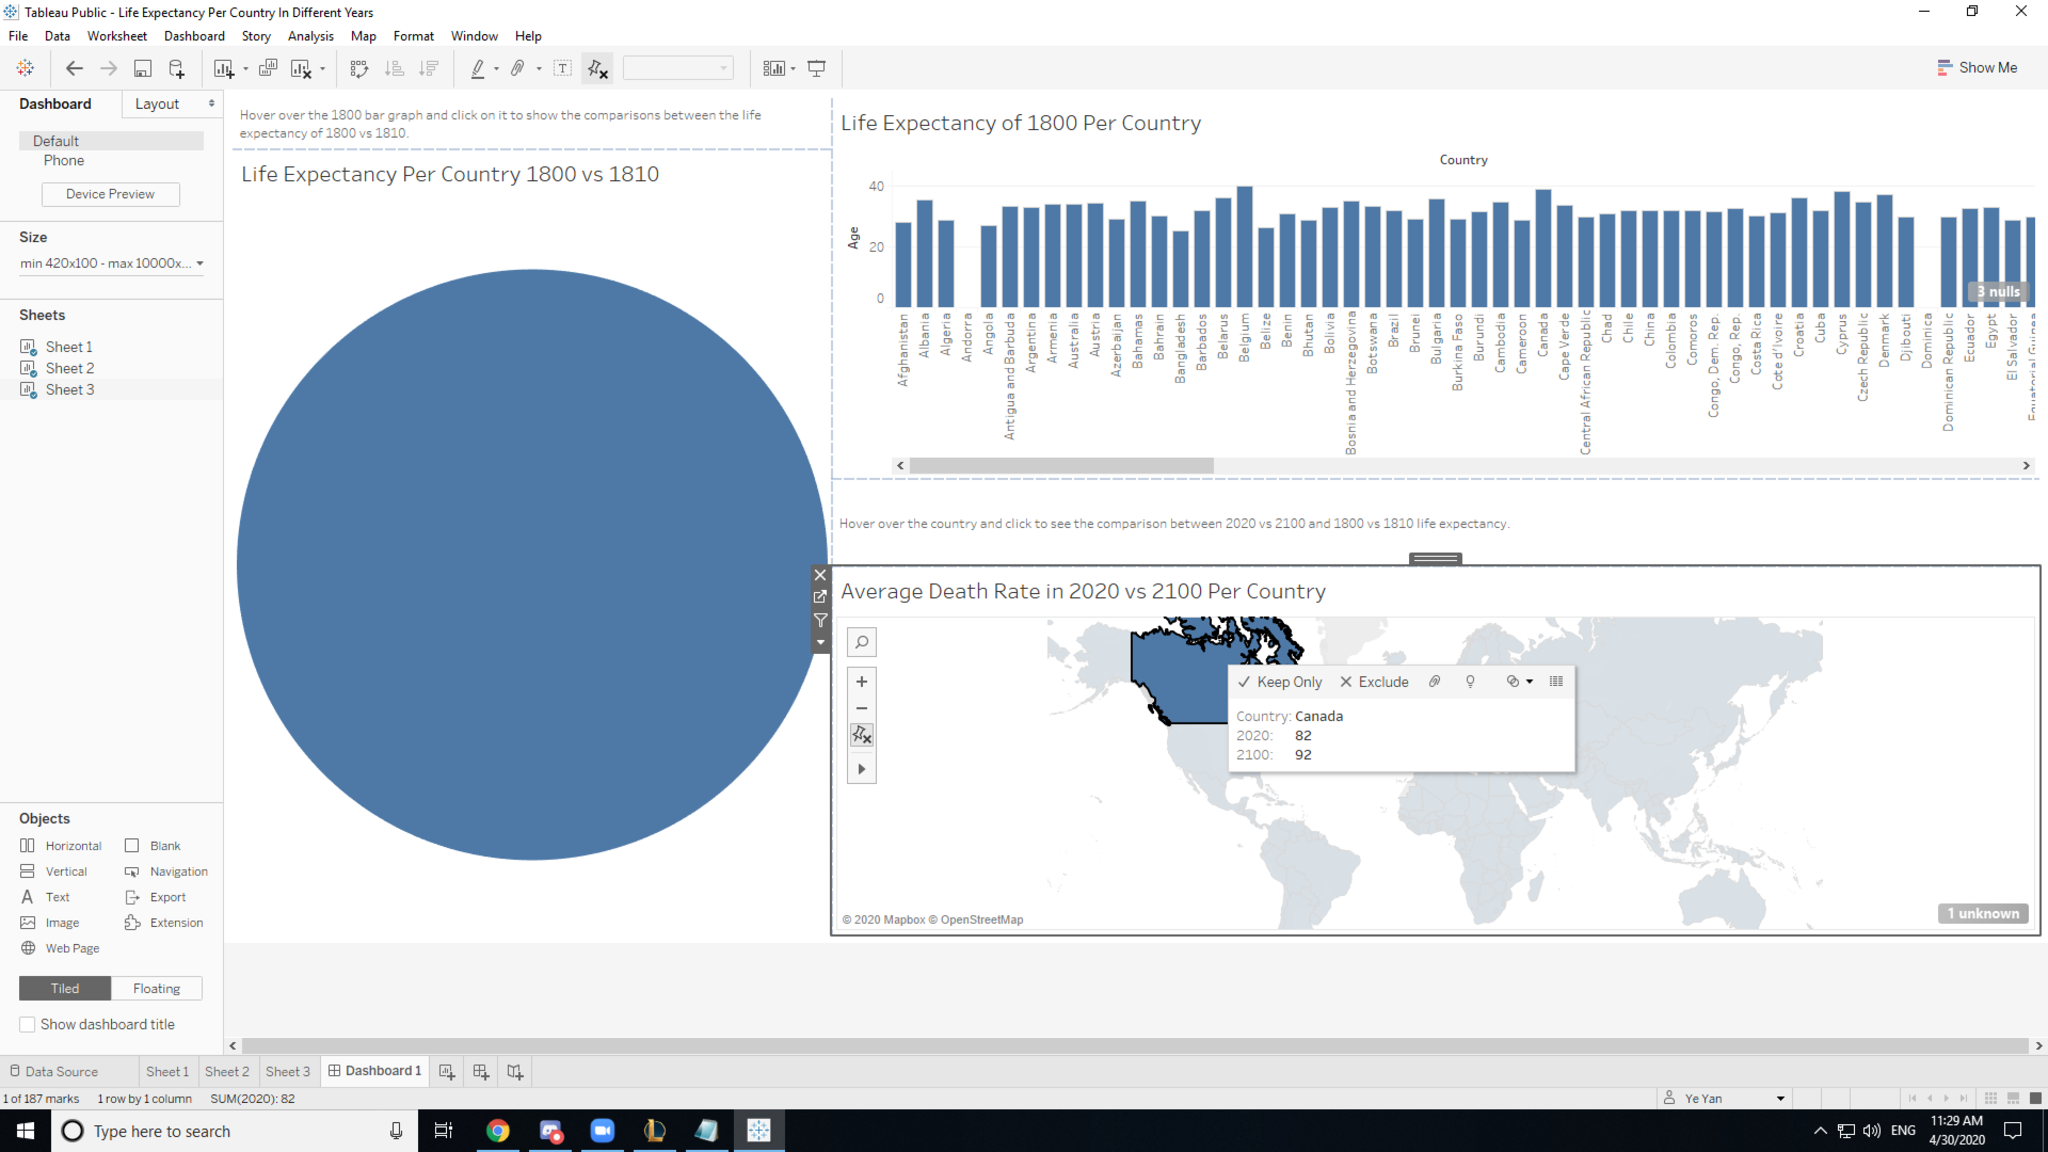Click Use as Filter funnel icon
This screenshot has width=2048, height=1152.
(x=820, y=620)
